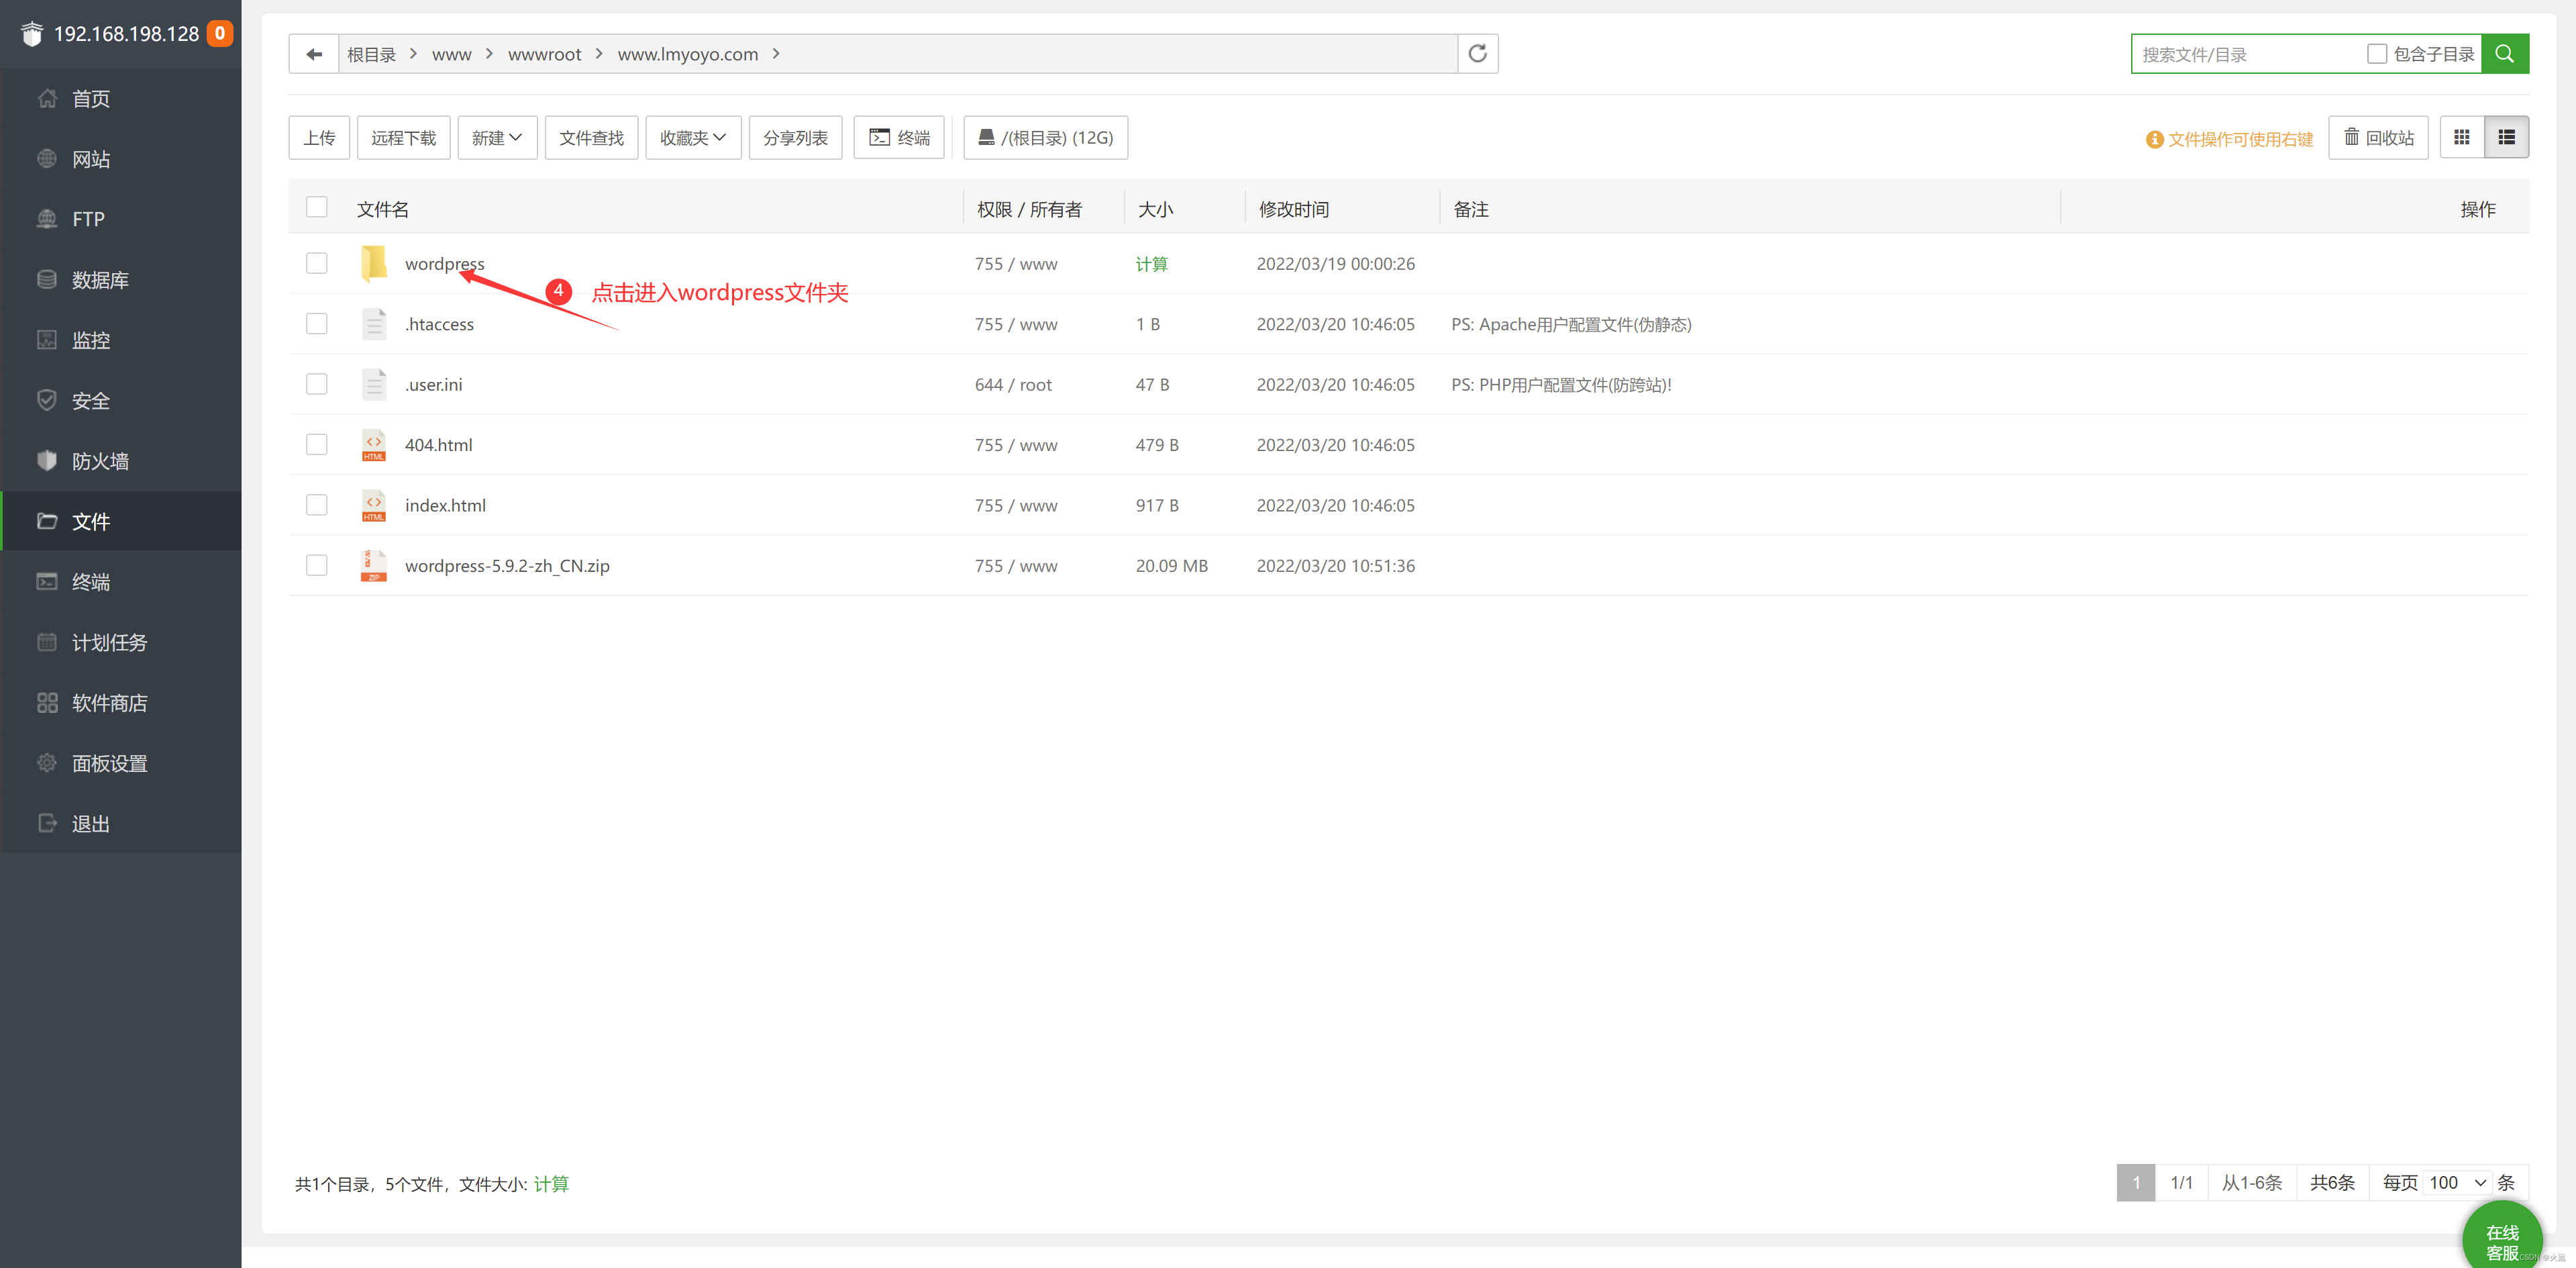Expand the 收藏夹 favorites dropdown

(693, 138)
